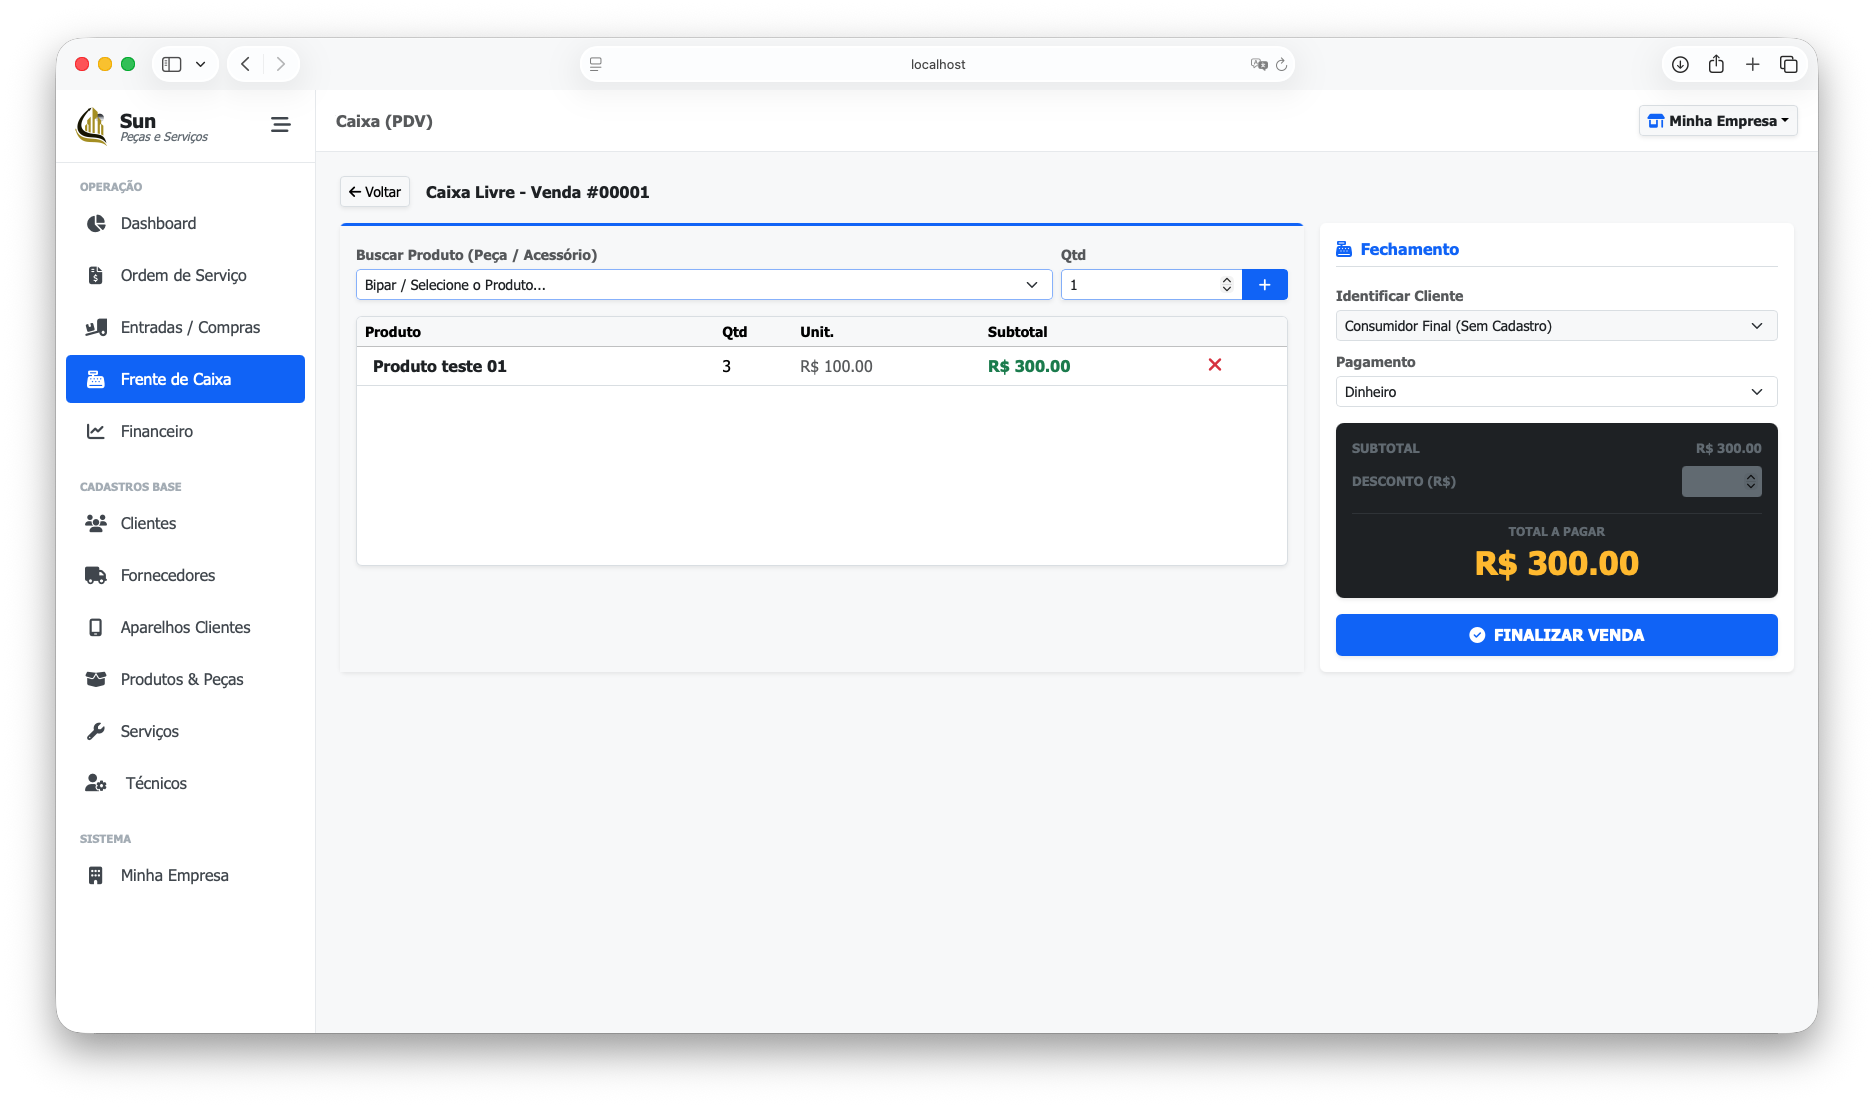Open Produtos & Peças sidebar item
Image resolution: width=1874 pixels, height=1107 pixels.
[181, 679]
